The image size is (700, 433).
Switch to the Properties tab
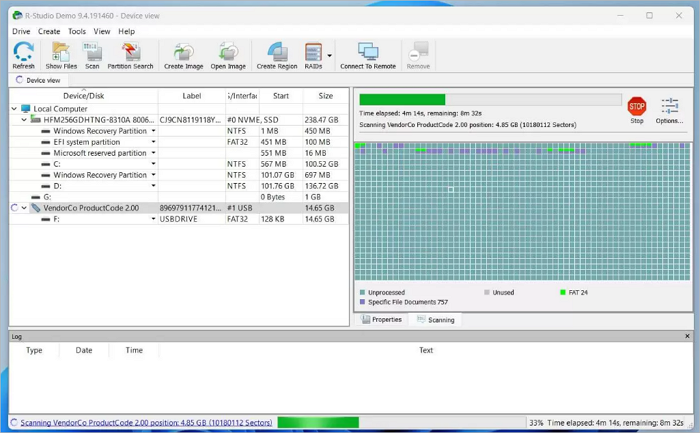click(382, 320)
